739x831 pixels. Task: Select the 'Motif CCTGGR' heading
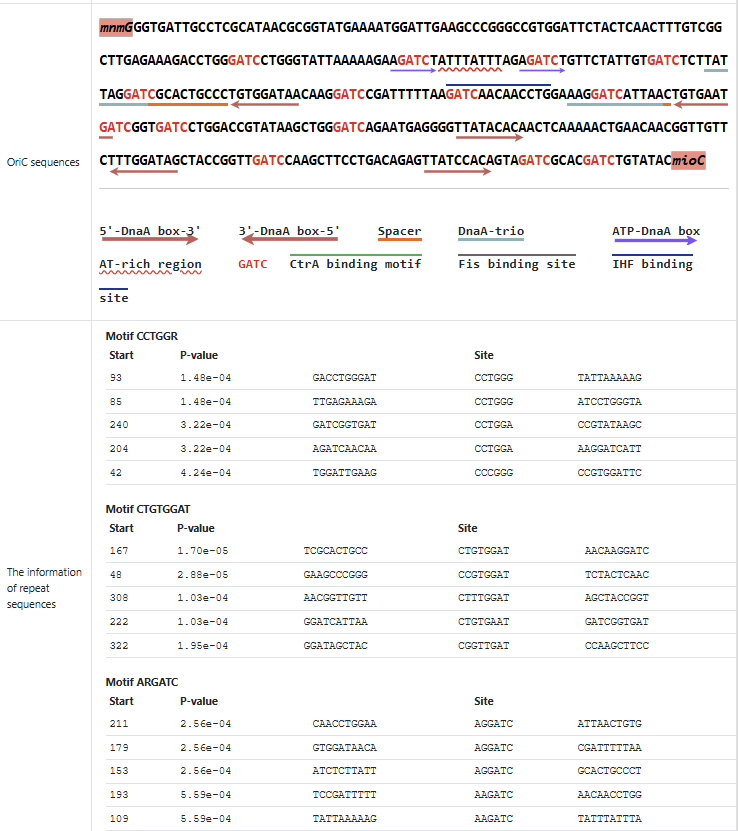tap(142, 336)
